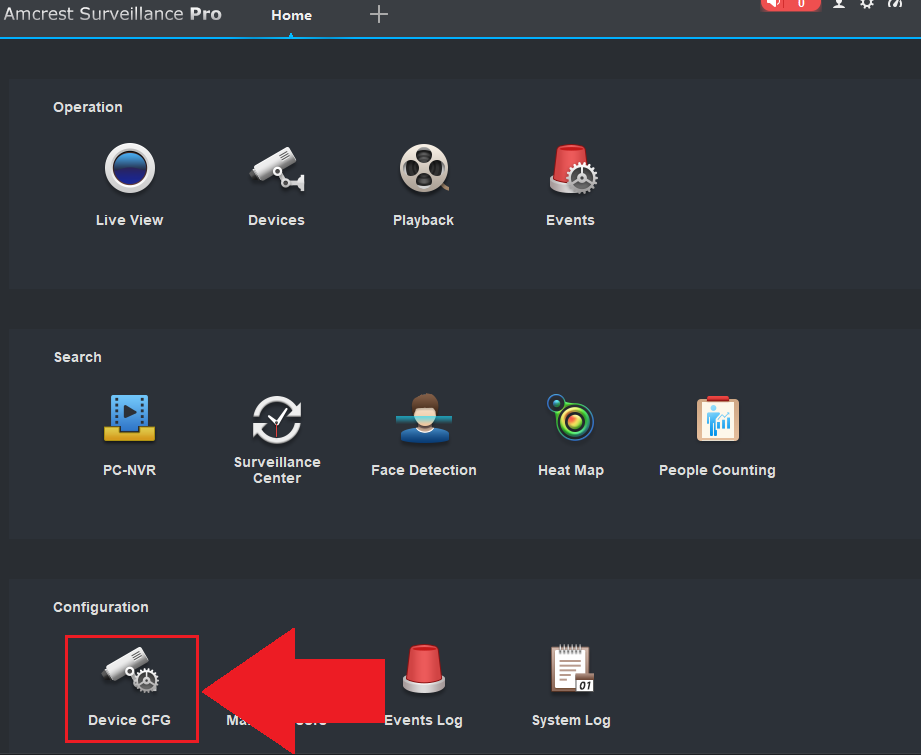Click the system gauge icon
Viewport: 921px width, 755px height.
point(895,4)
